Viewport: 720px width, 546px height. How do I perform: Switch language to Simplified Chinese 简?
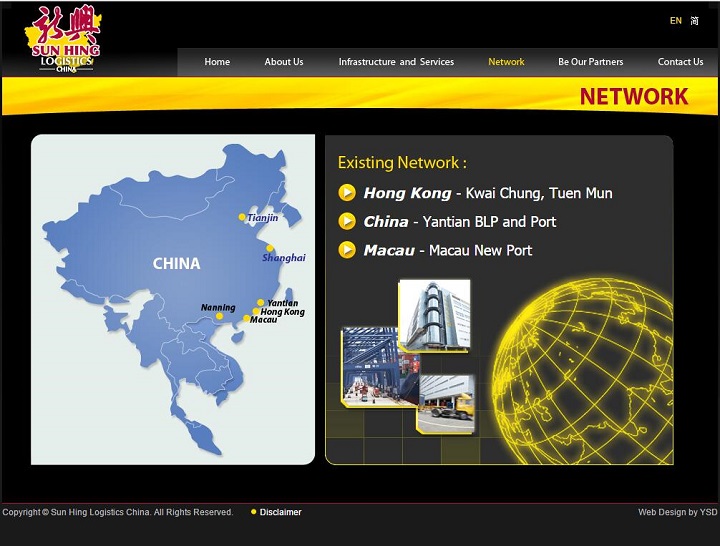(694, 21)
